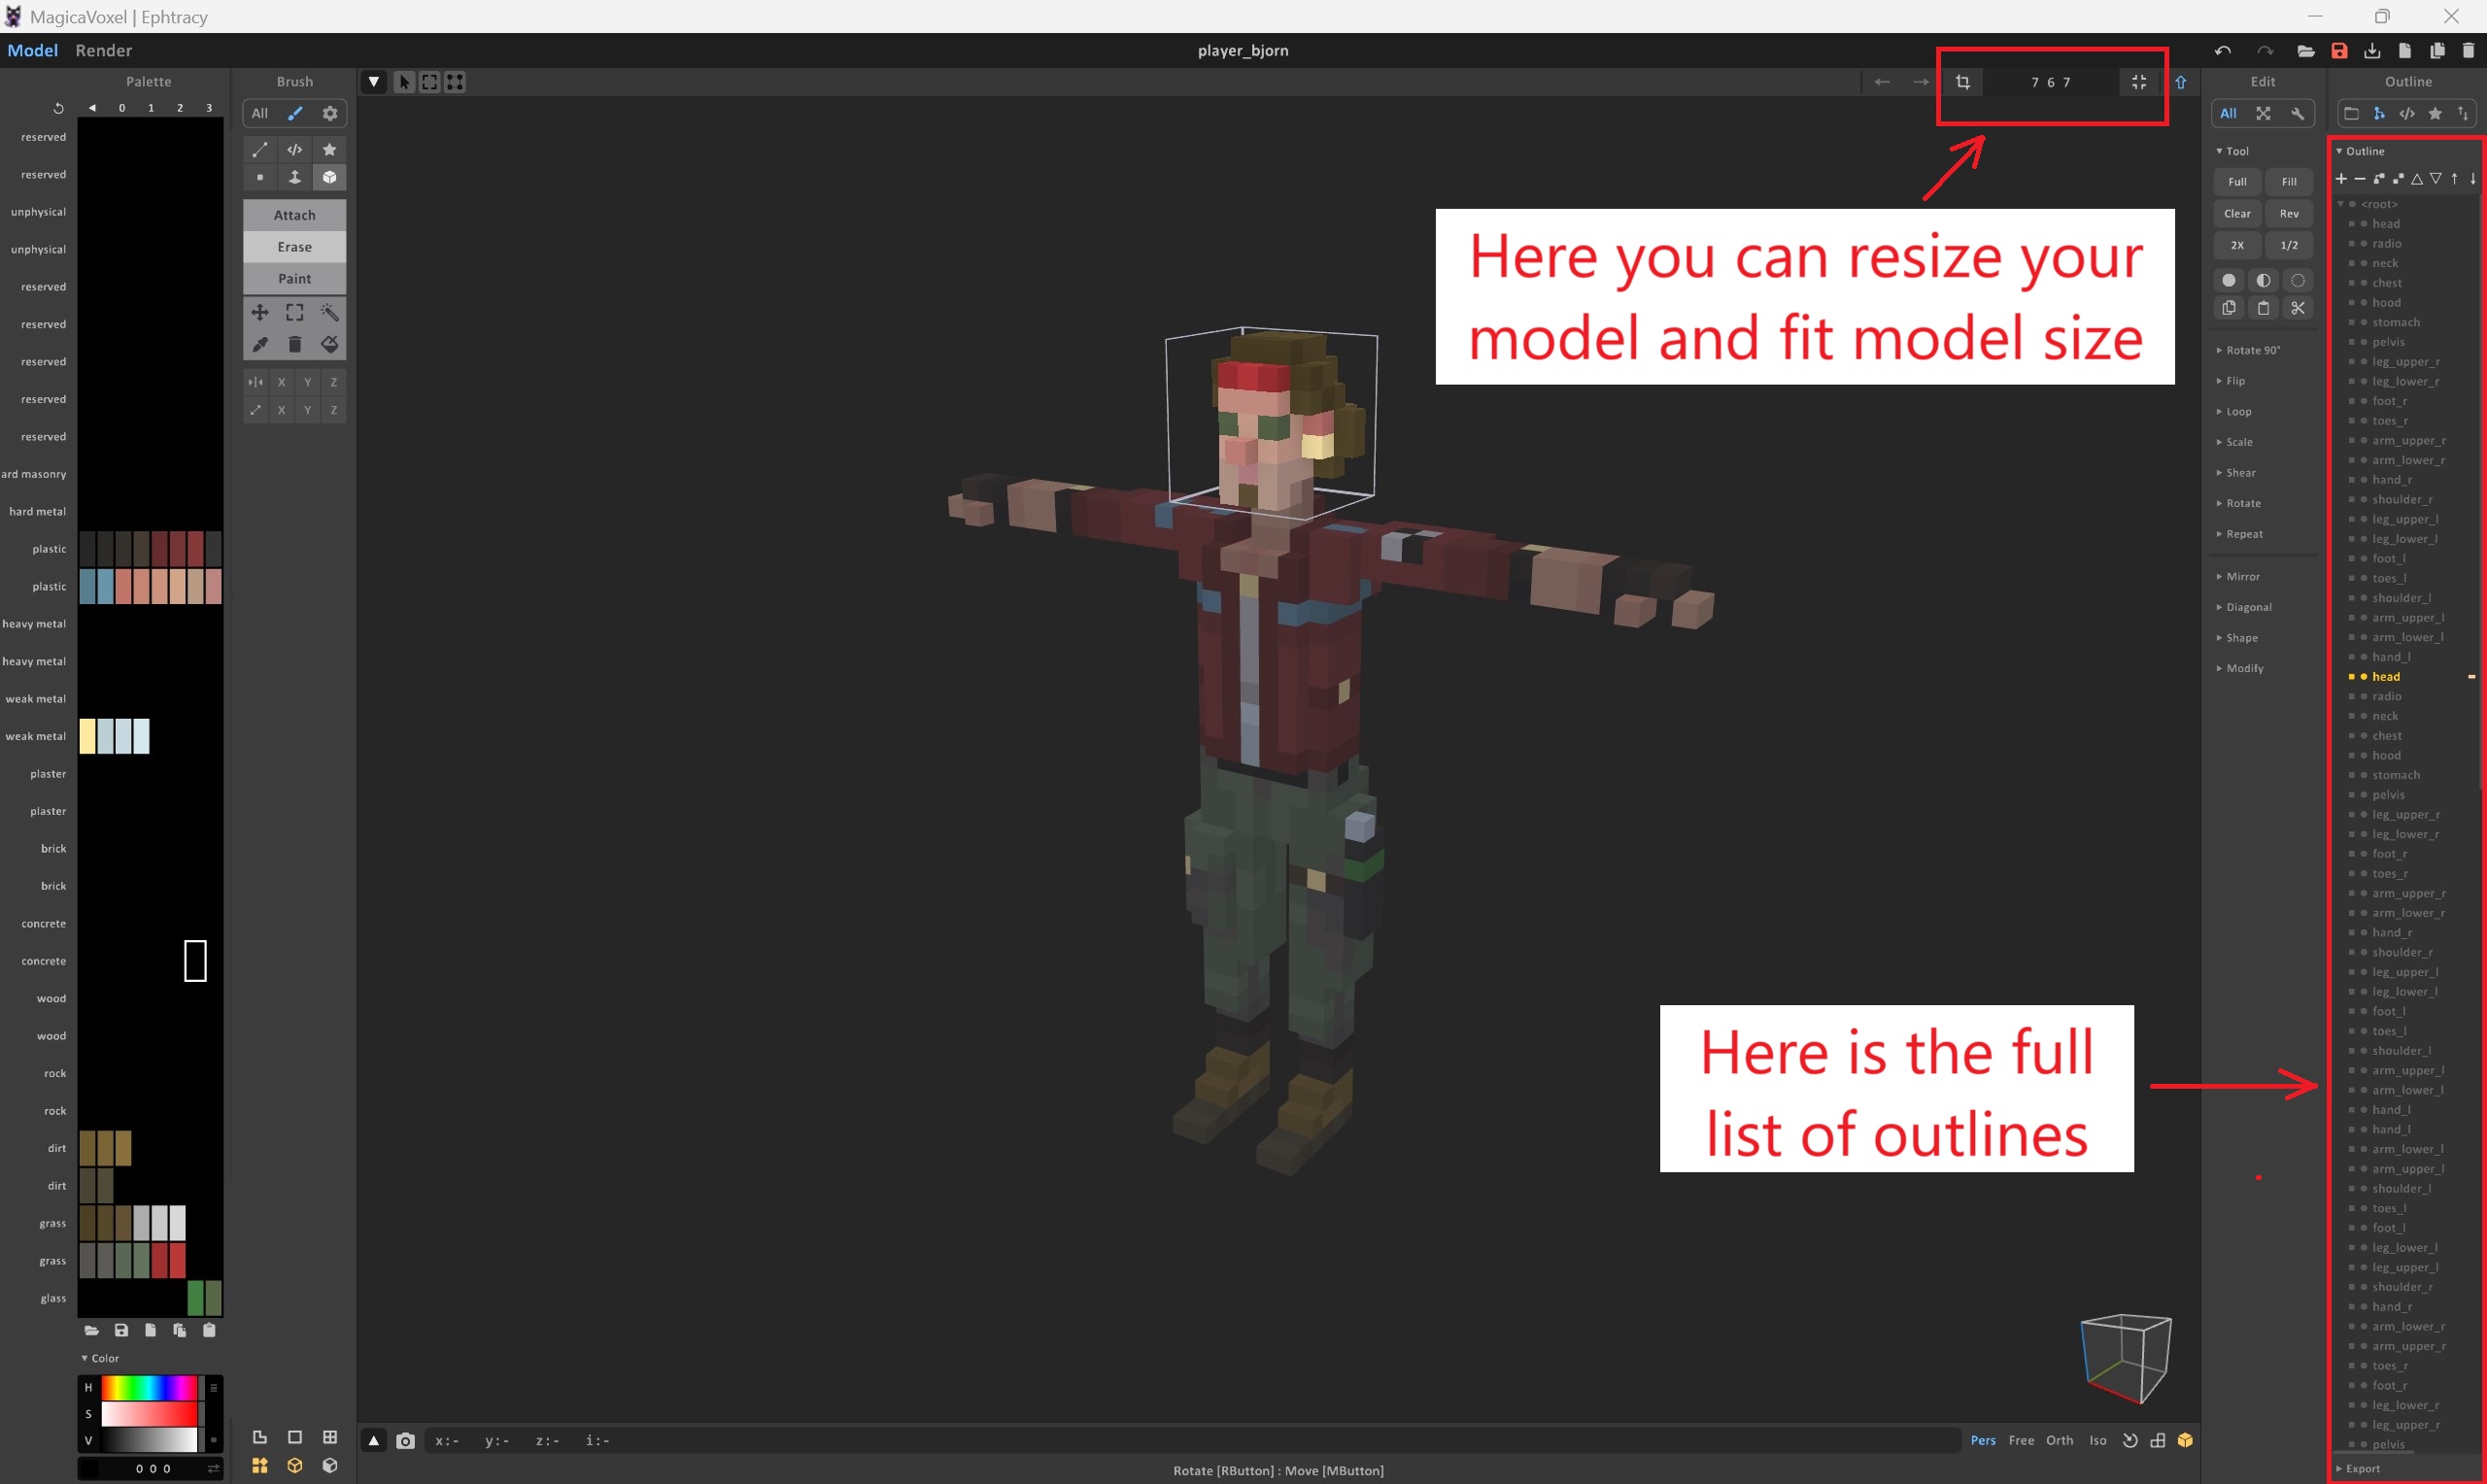
Task: Expand the Rotate 90° section
Action: coord(2251,350)
